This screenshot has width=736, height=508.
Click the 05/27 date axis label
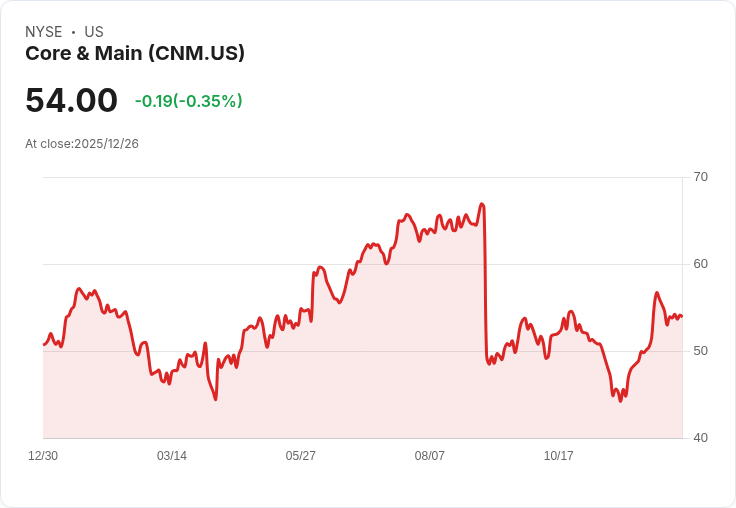coord(301,456)
